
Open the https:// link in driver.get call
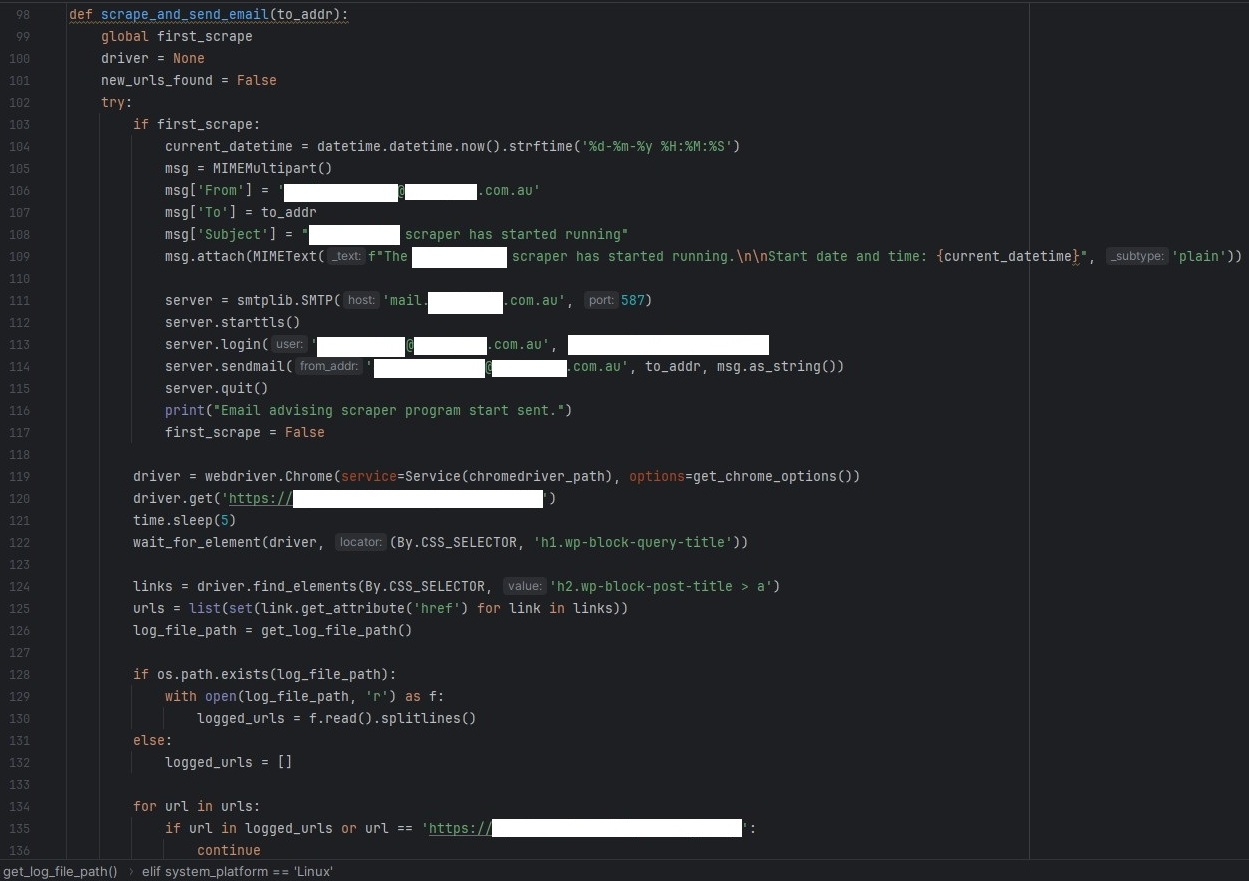261,498
